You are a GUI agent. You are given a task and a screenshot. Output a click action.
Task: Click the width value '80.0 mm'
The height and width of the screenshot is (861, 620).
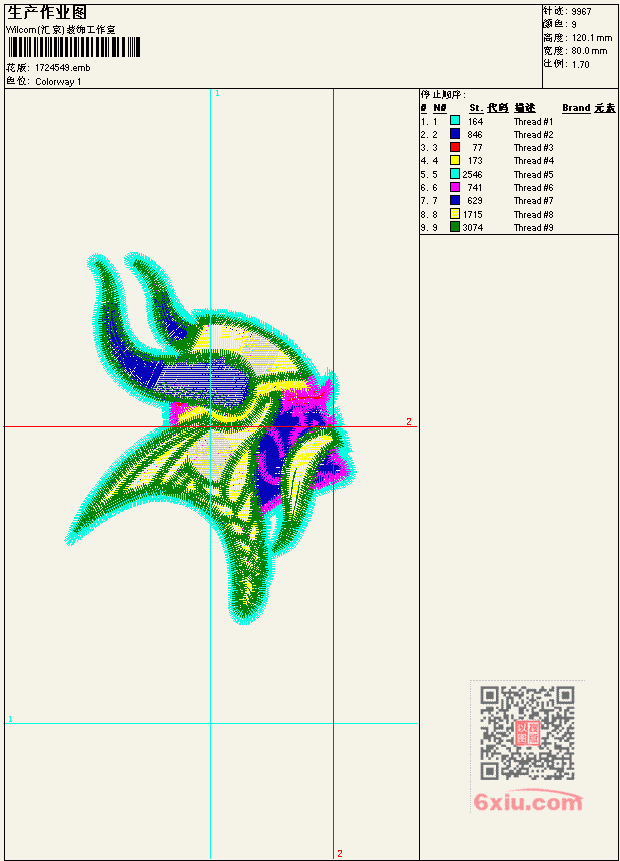point(590,51)
